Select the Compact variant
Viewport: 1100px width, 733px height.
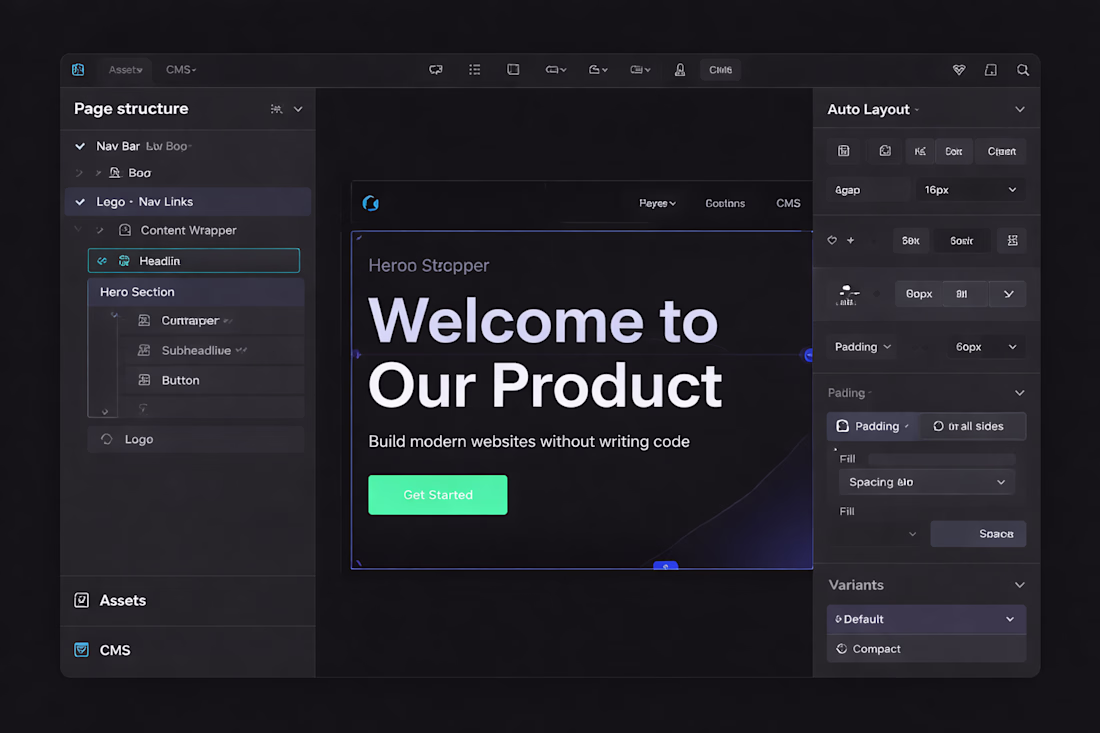[926, 649]
